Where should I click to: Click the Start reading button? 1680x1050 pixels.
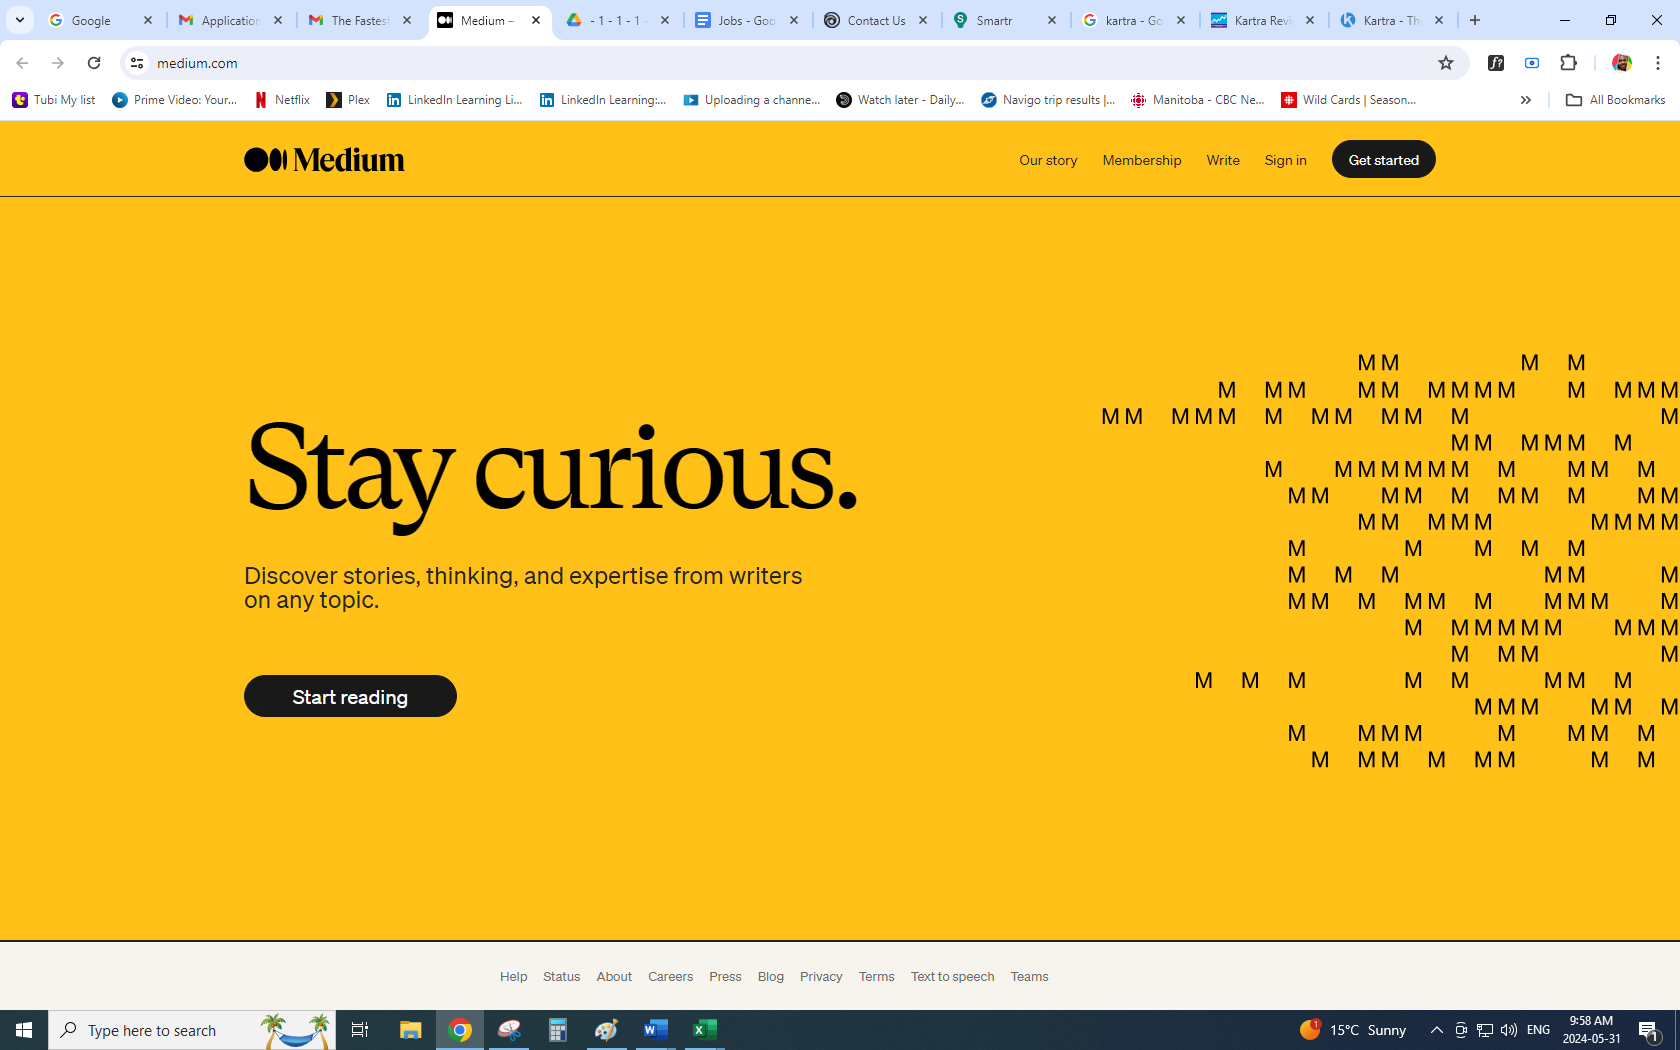pyautogui.click(x=350, y=696)
